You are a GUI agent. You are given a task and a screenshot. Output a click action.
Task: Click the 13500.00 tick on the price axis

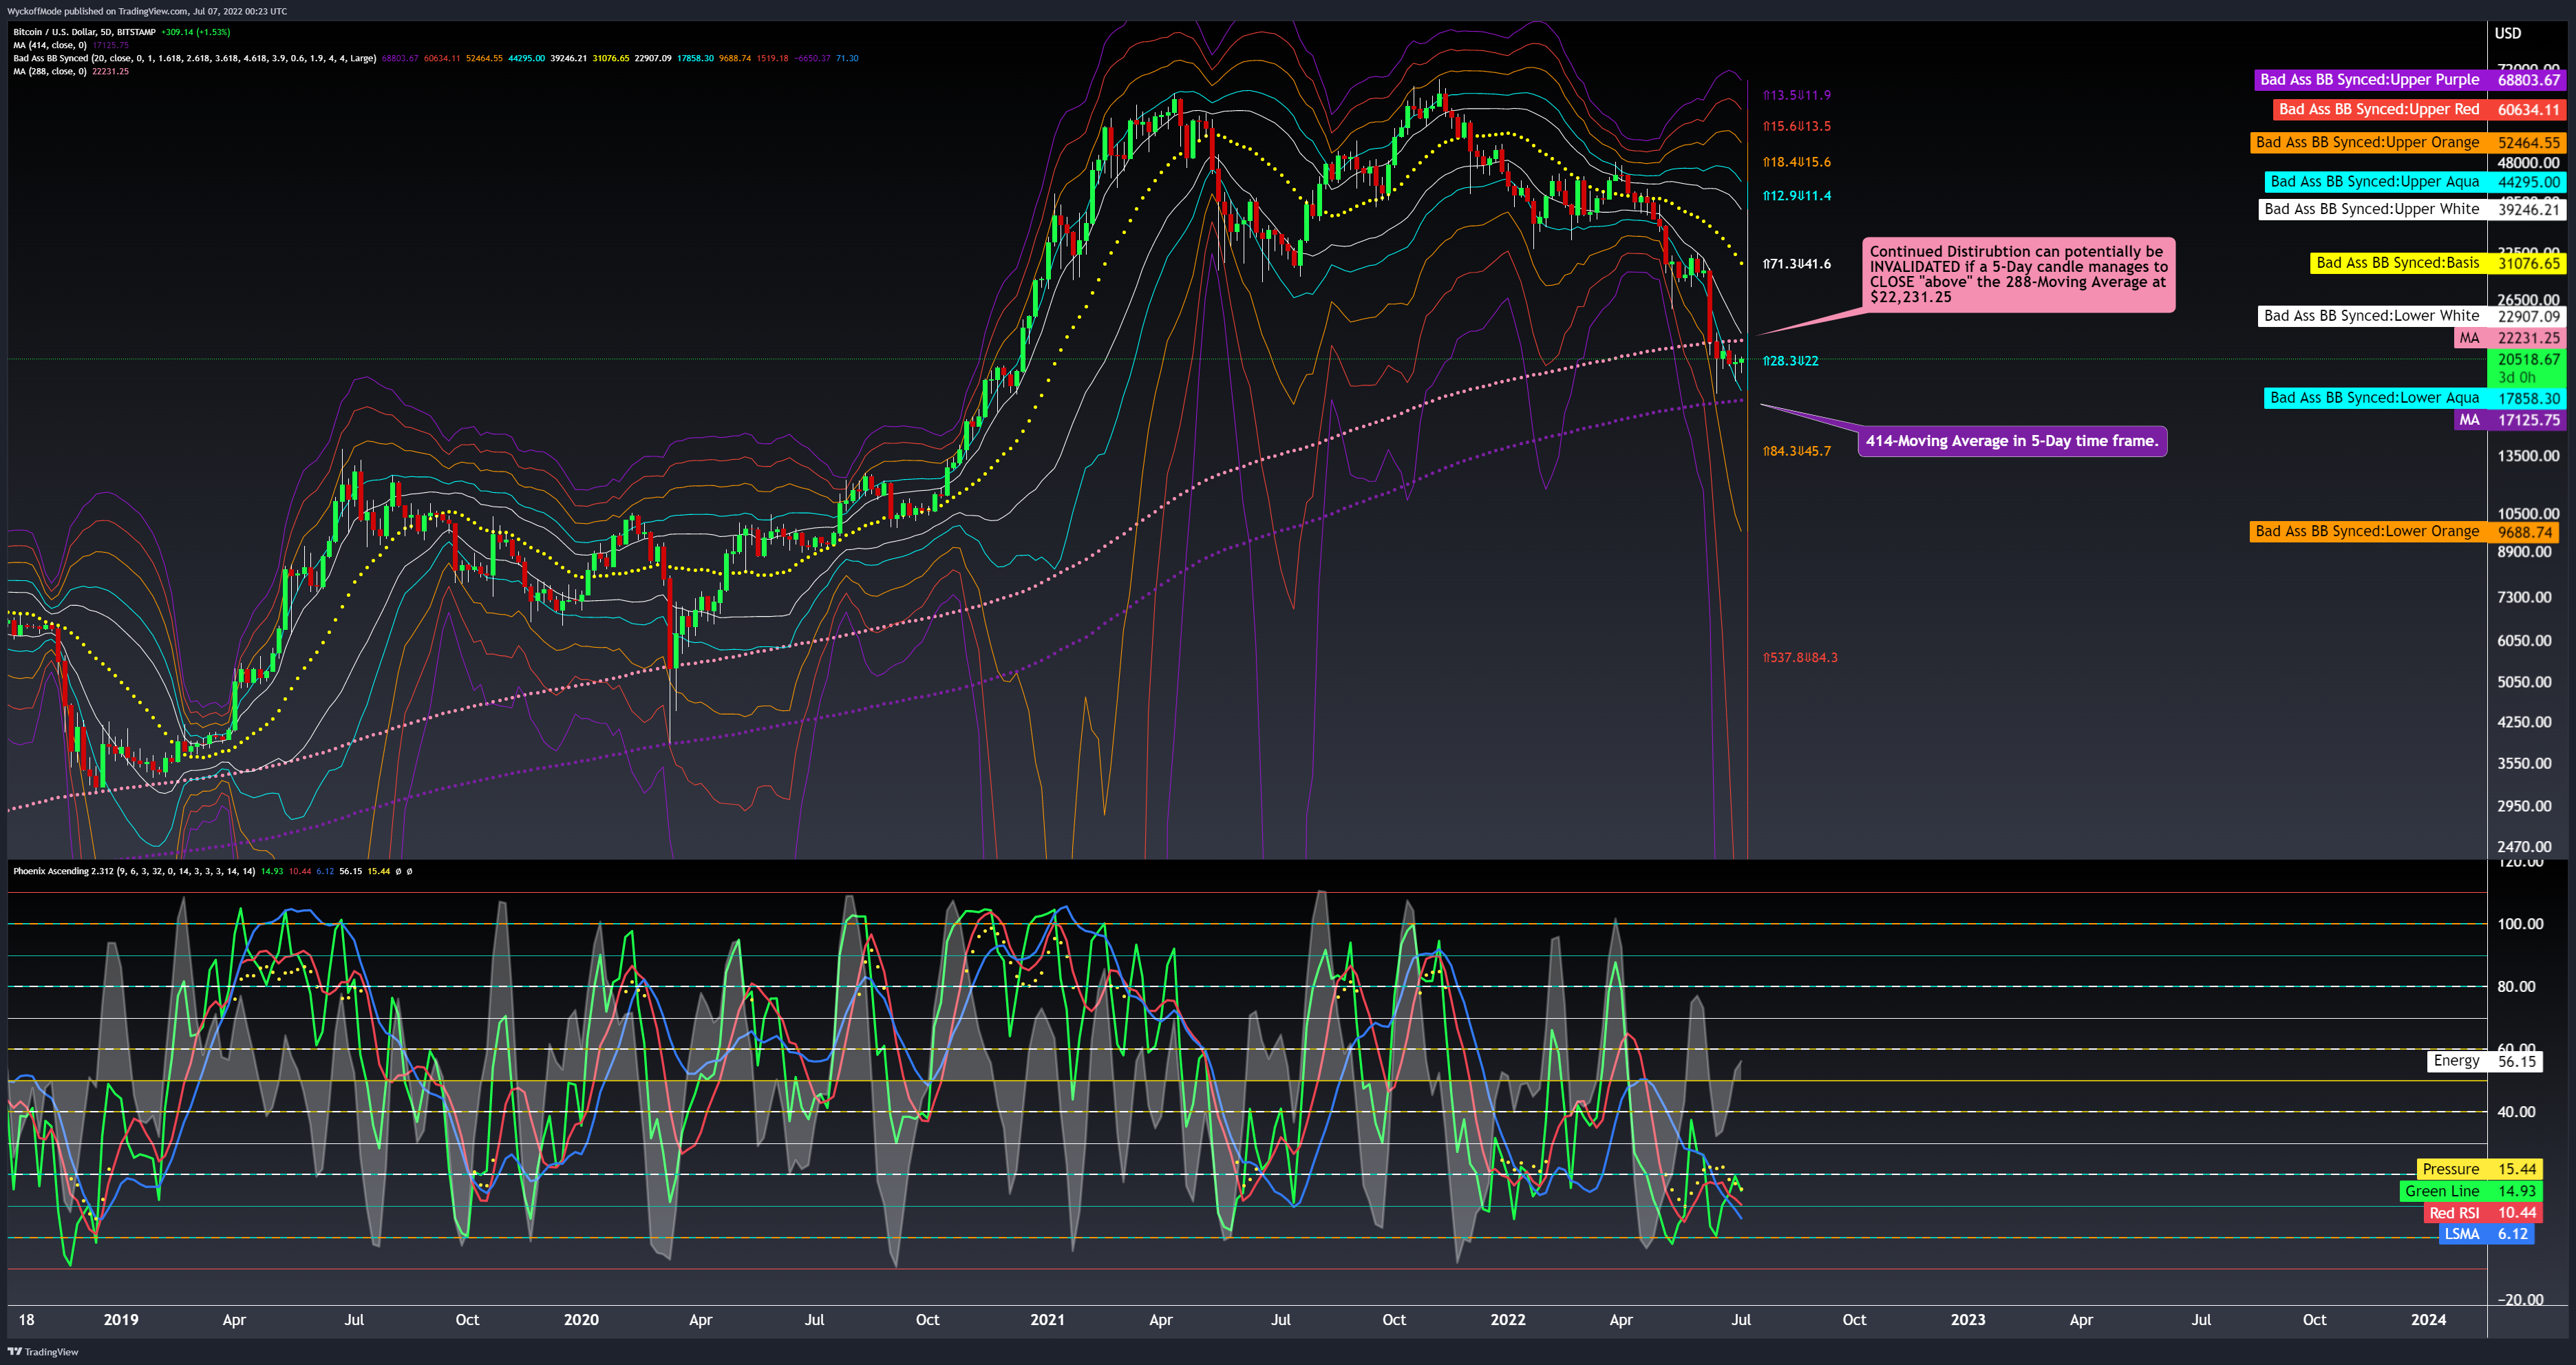[2528, 456]
